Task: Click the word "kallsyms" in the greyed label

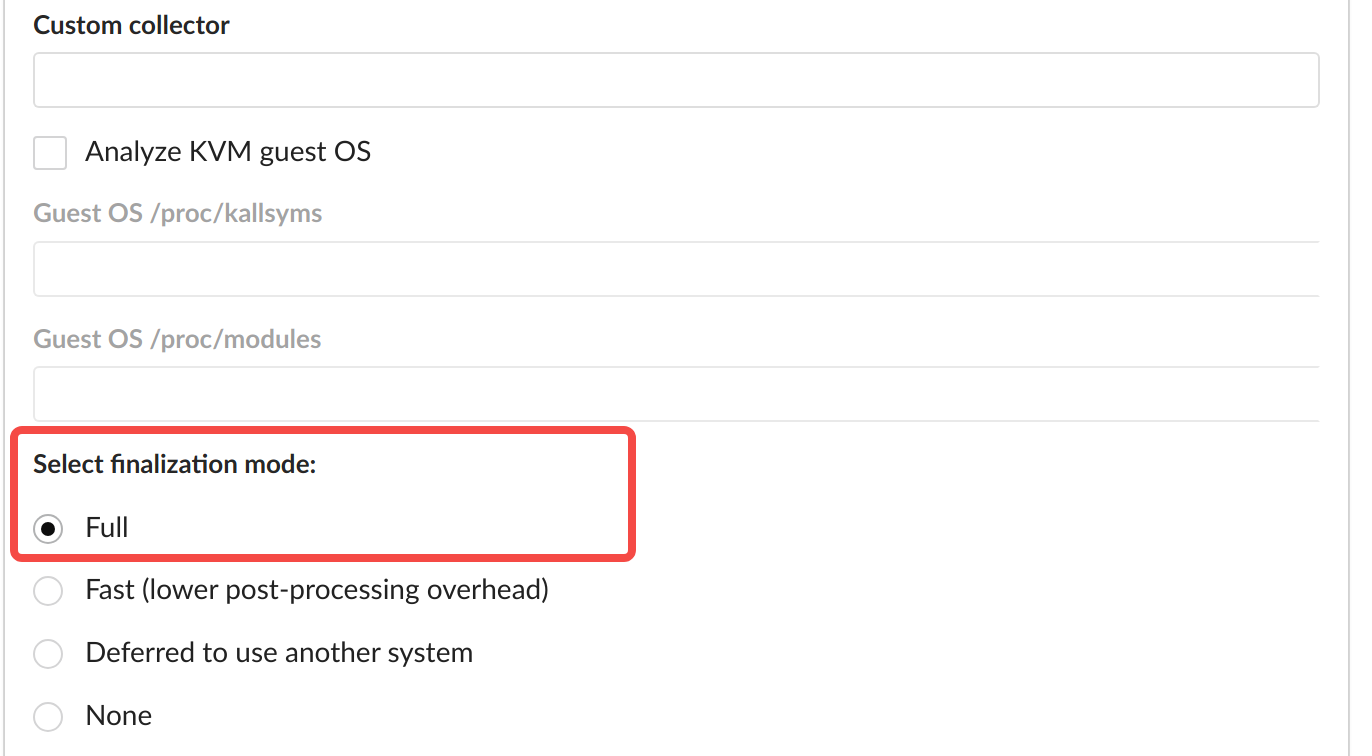Action: coord(273,213)
